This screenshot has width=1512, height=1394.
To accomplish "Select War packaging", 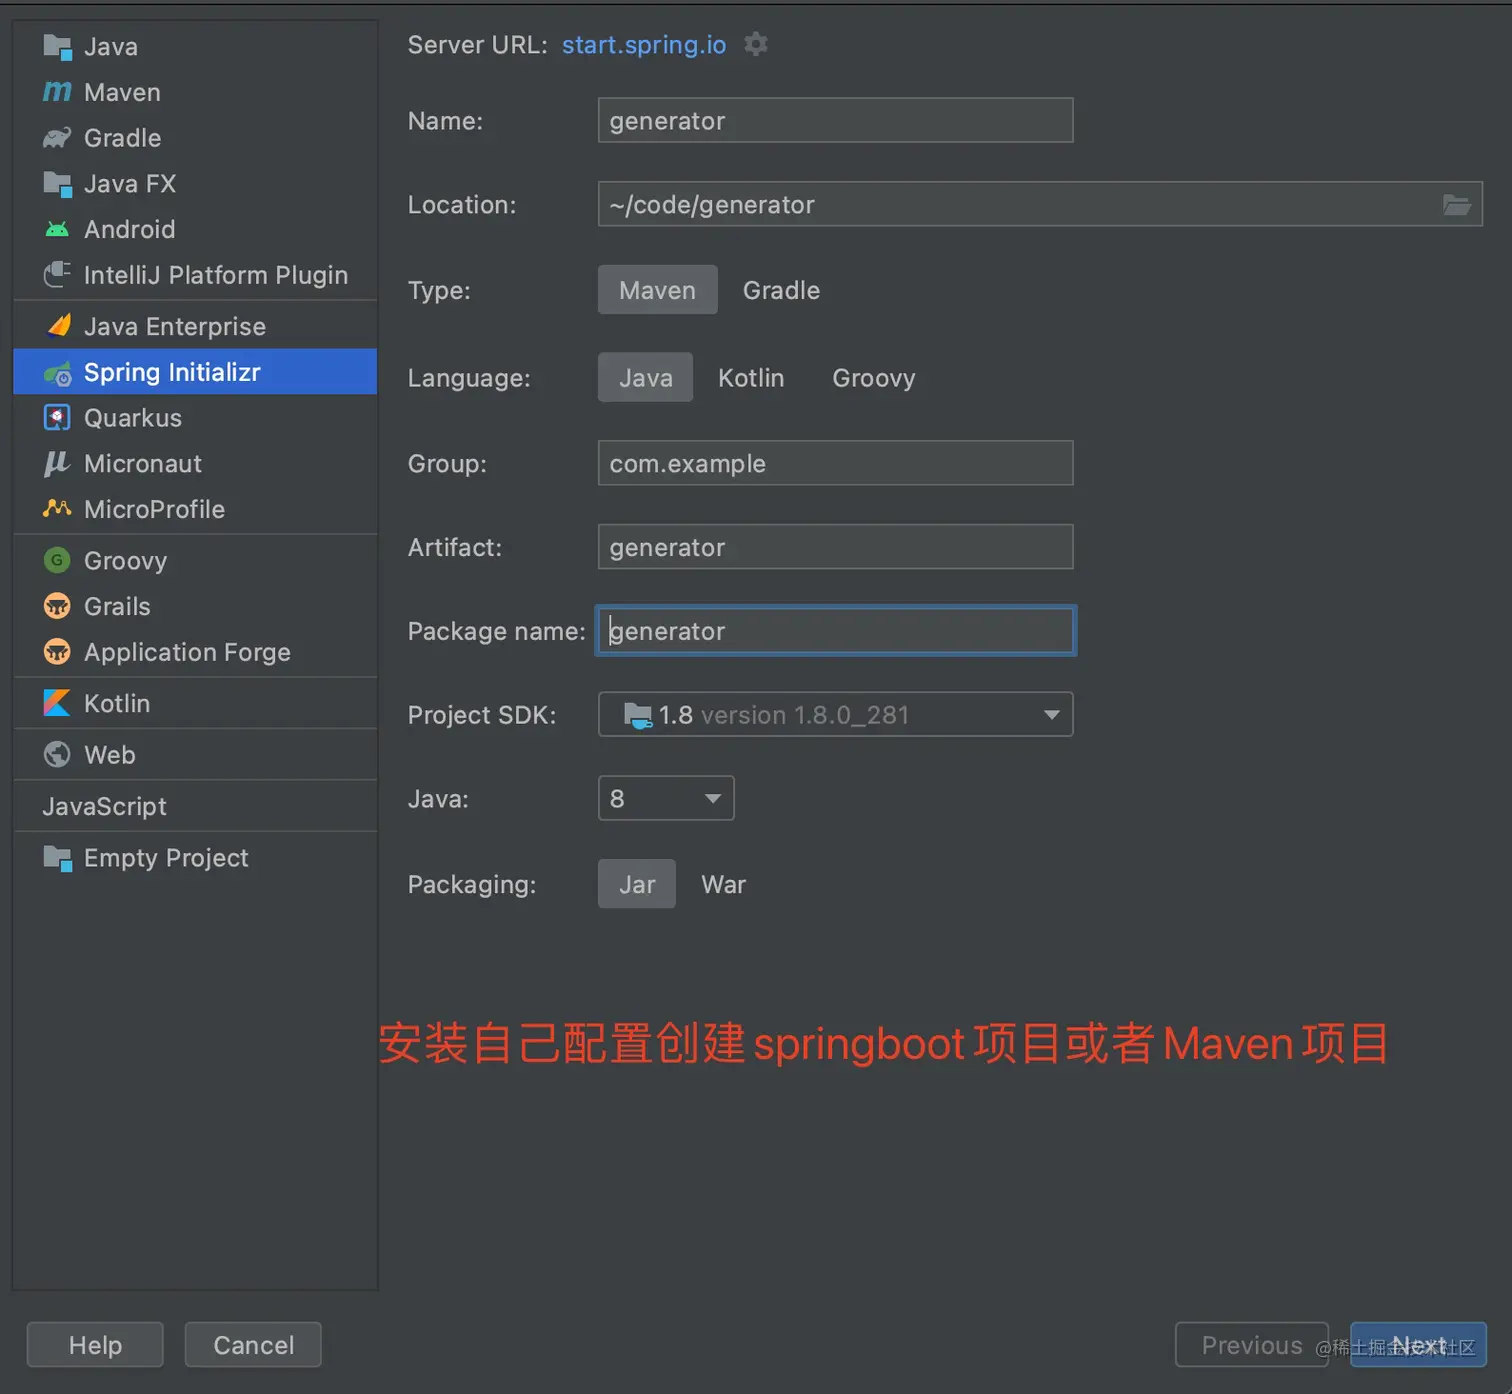I will pos(723,884).
